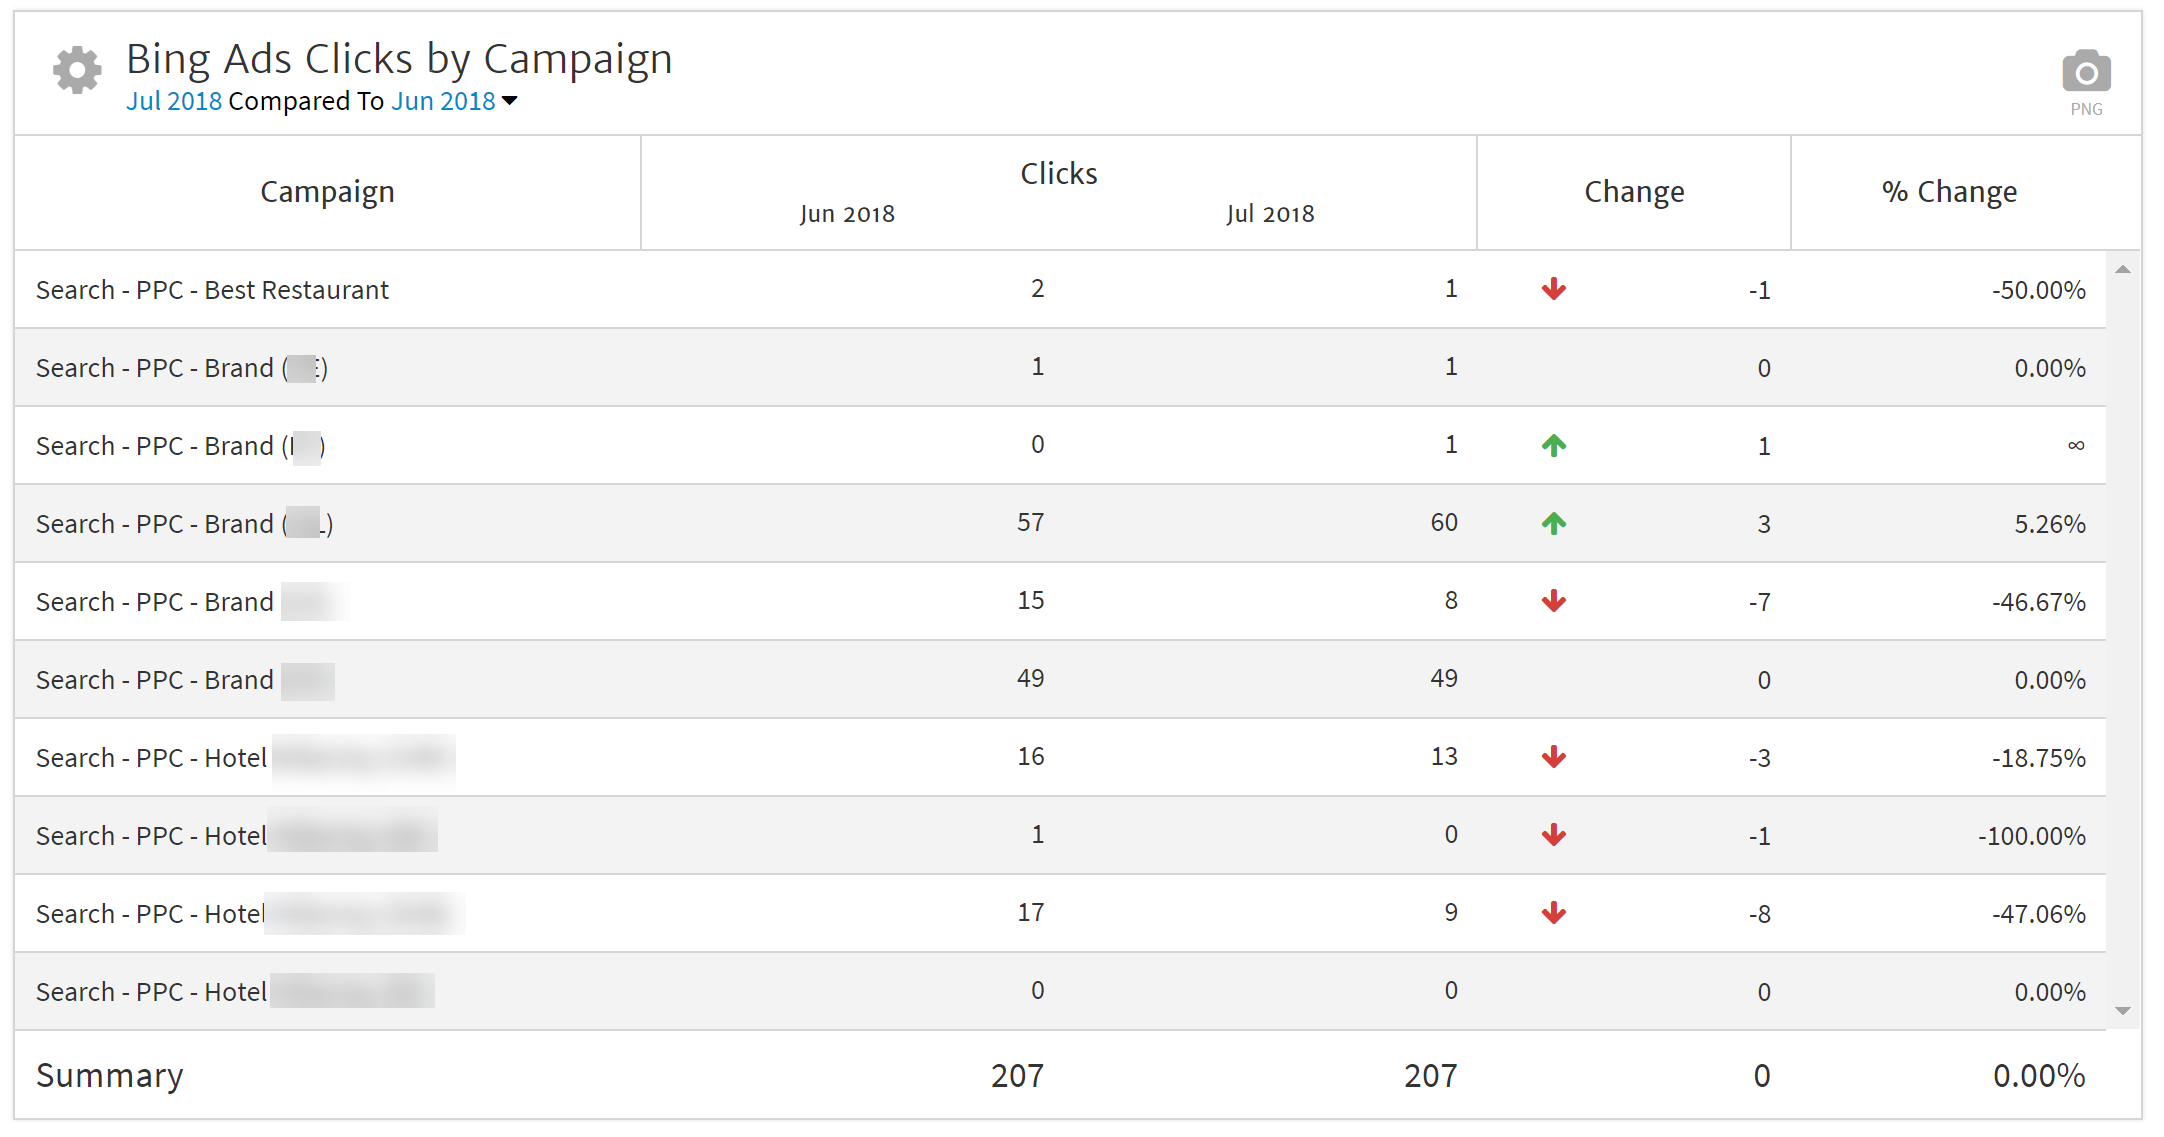
Task: Click red down arrow in -18.75% row
Action: click(1553, 757)
